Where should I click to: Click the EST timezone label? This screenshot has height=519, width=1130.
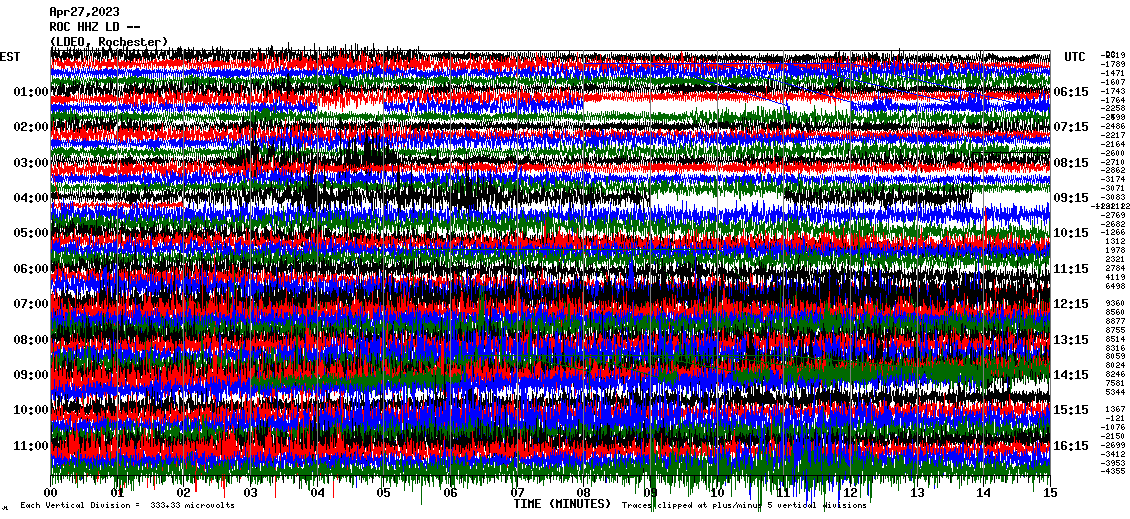point(10,57)
